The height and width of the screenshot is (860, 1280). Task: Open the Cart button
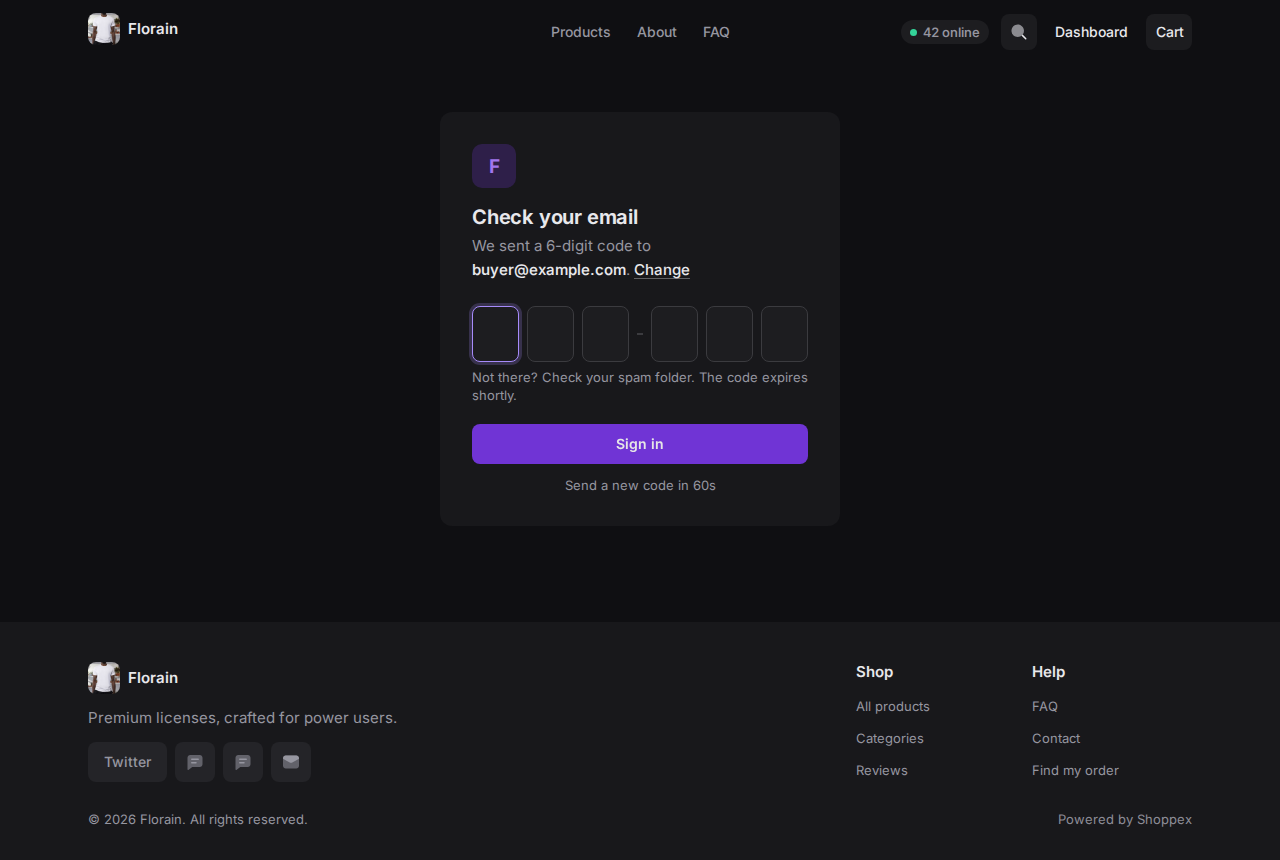[x=1169, y=32]
